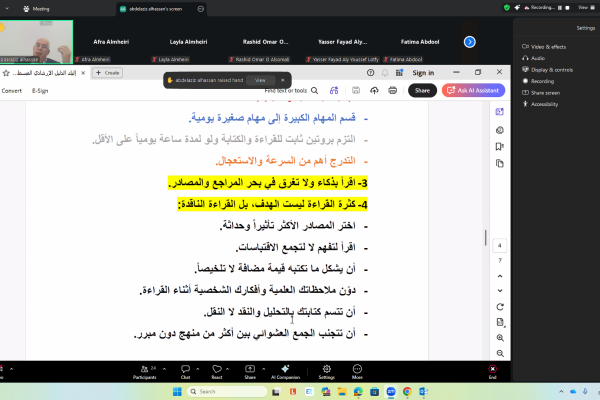Click the Windows taskbar Search box
Viewport: 600px width, 400px height.
click(x=227, y=391)
